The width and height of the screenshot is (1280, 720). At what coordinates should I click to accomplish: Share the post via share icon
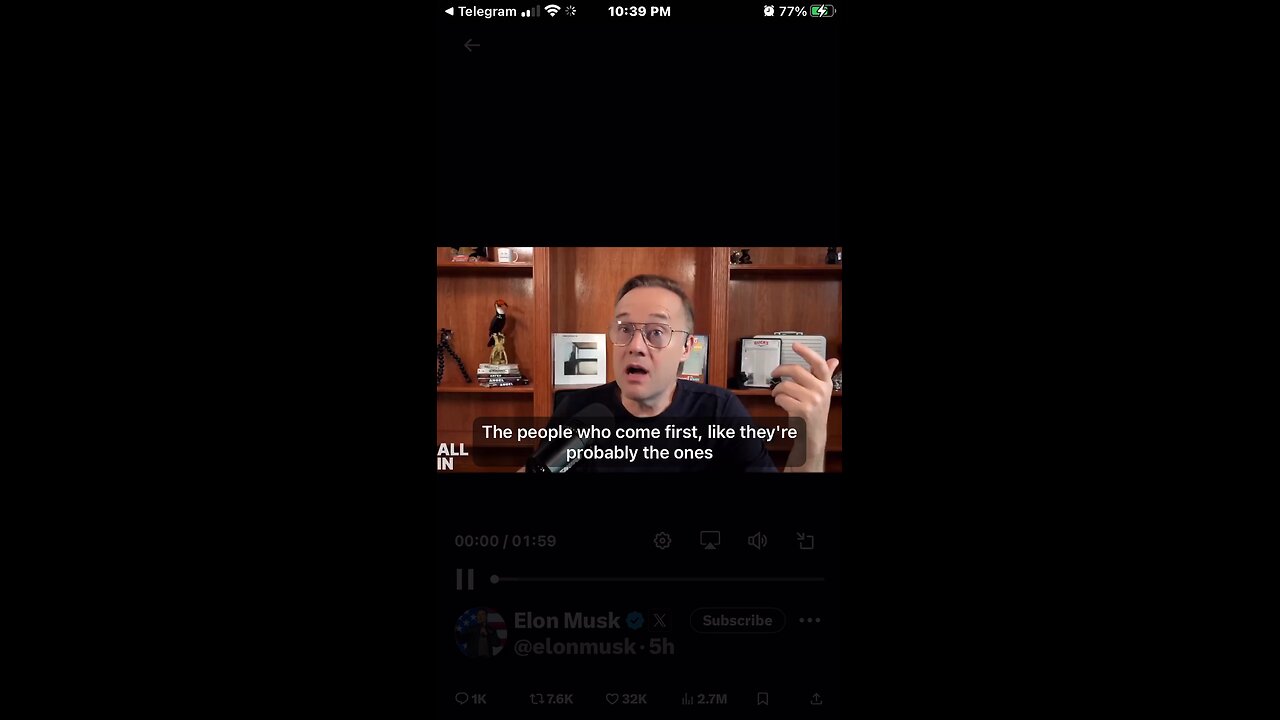pos(816,699)
